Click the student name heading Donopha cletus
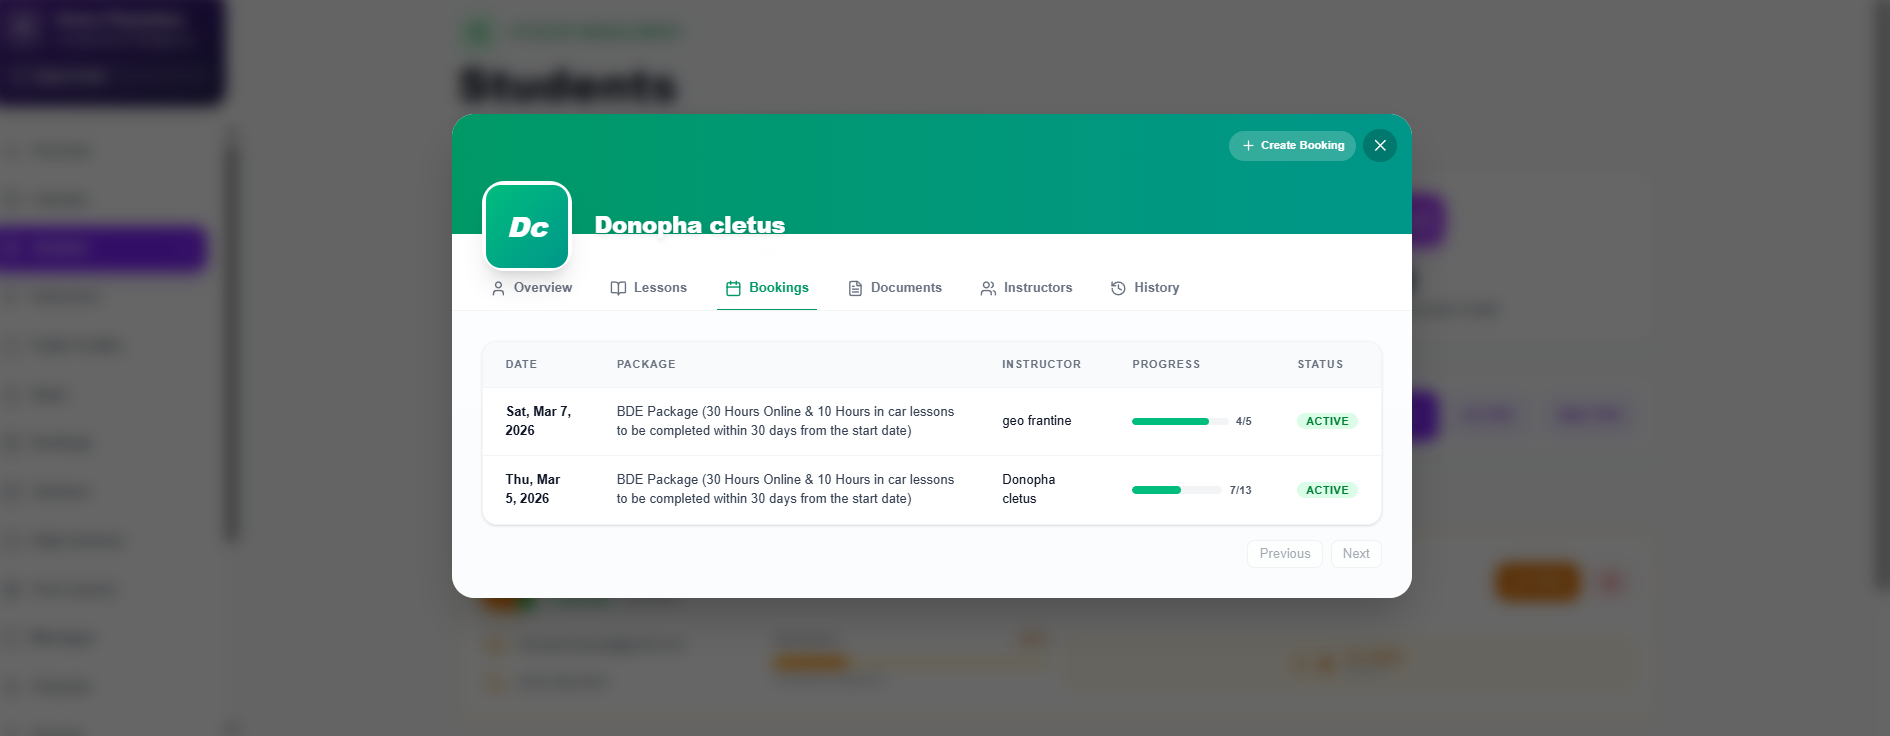Image resolution: width=1890 pixels, height=736 pixels. (689, 225)
